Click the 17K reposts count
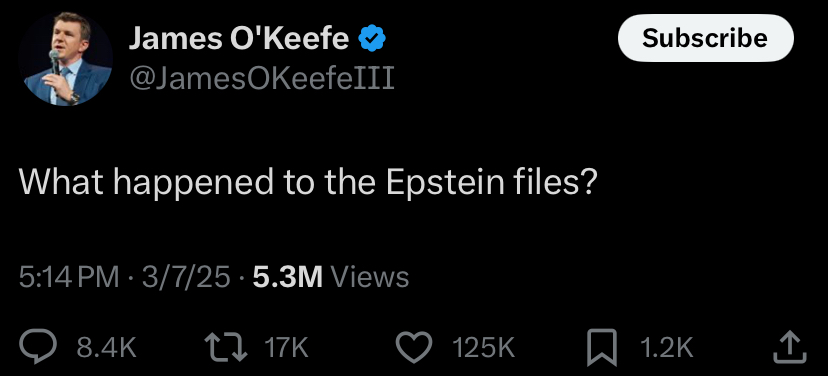 tap(286, 347)
